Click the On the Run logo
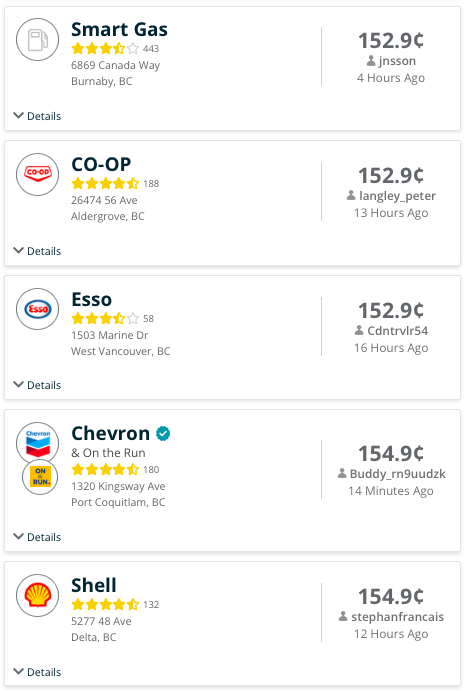This screenshot has width=471, height=693. (x=41, y=476)
